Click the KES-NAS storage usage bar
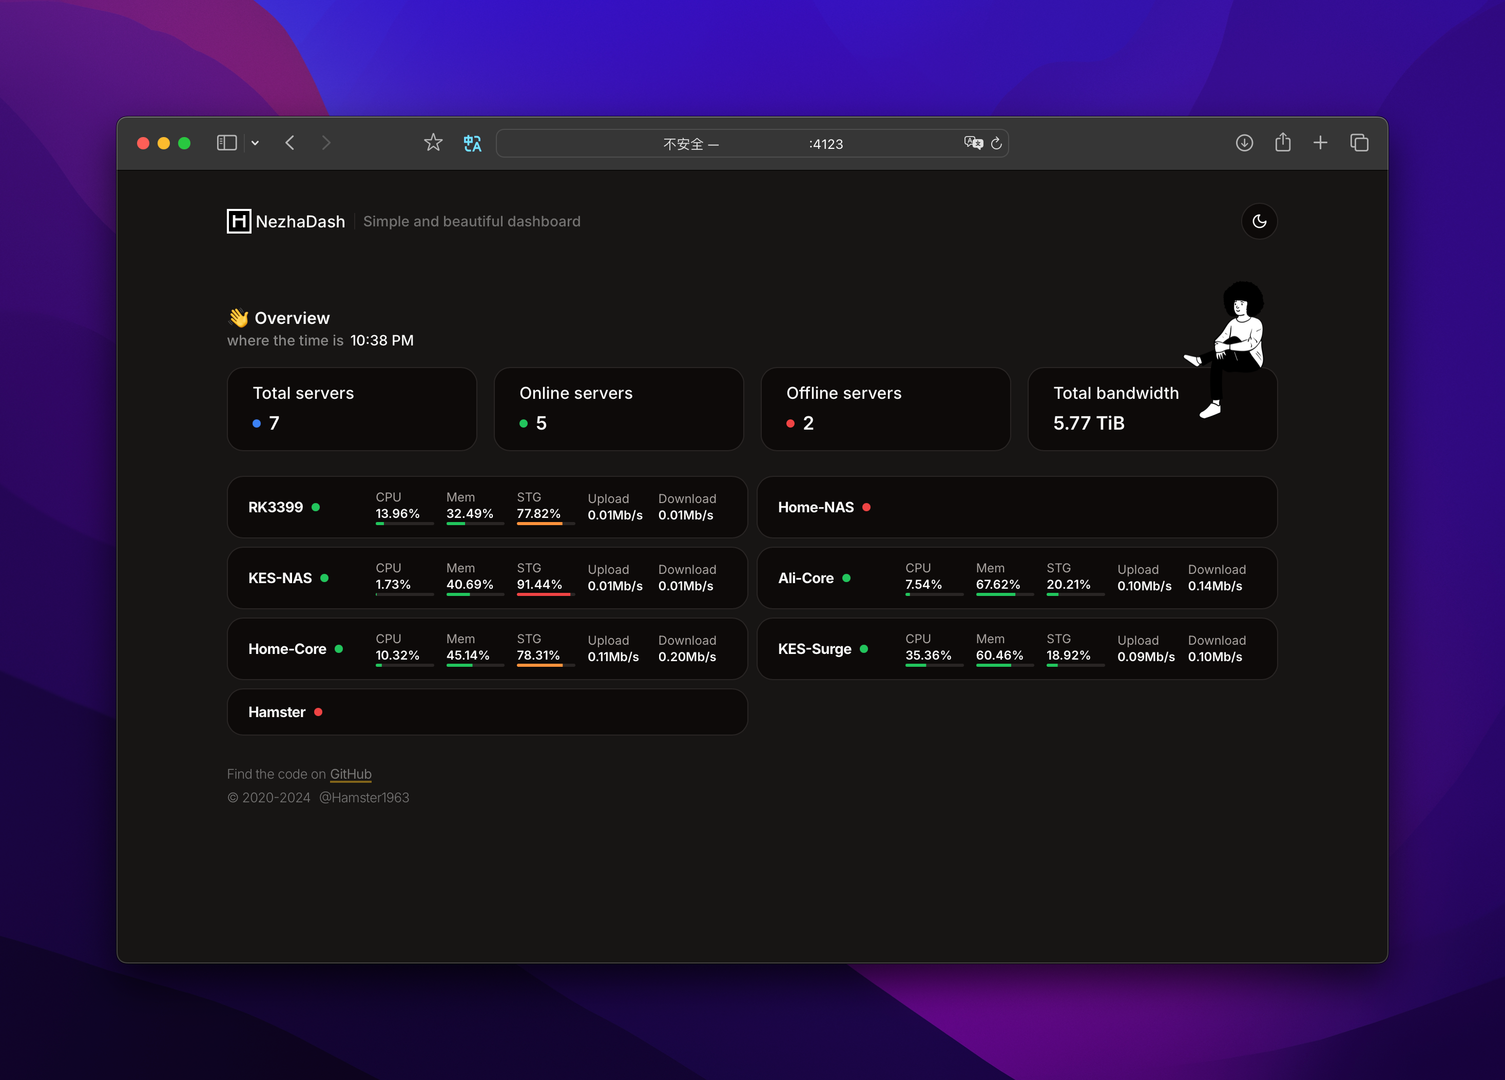1505x1080 pixels. pyautogui.click(x=544, y=594)
